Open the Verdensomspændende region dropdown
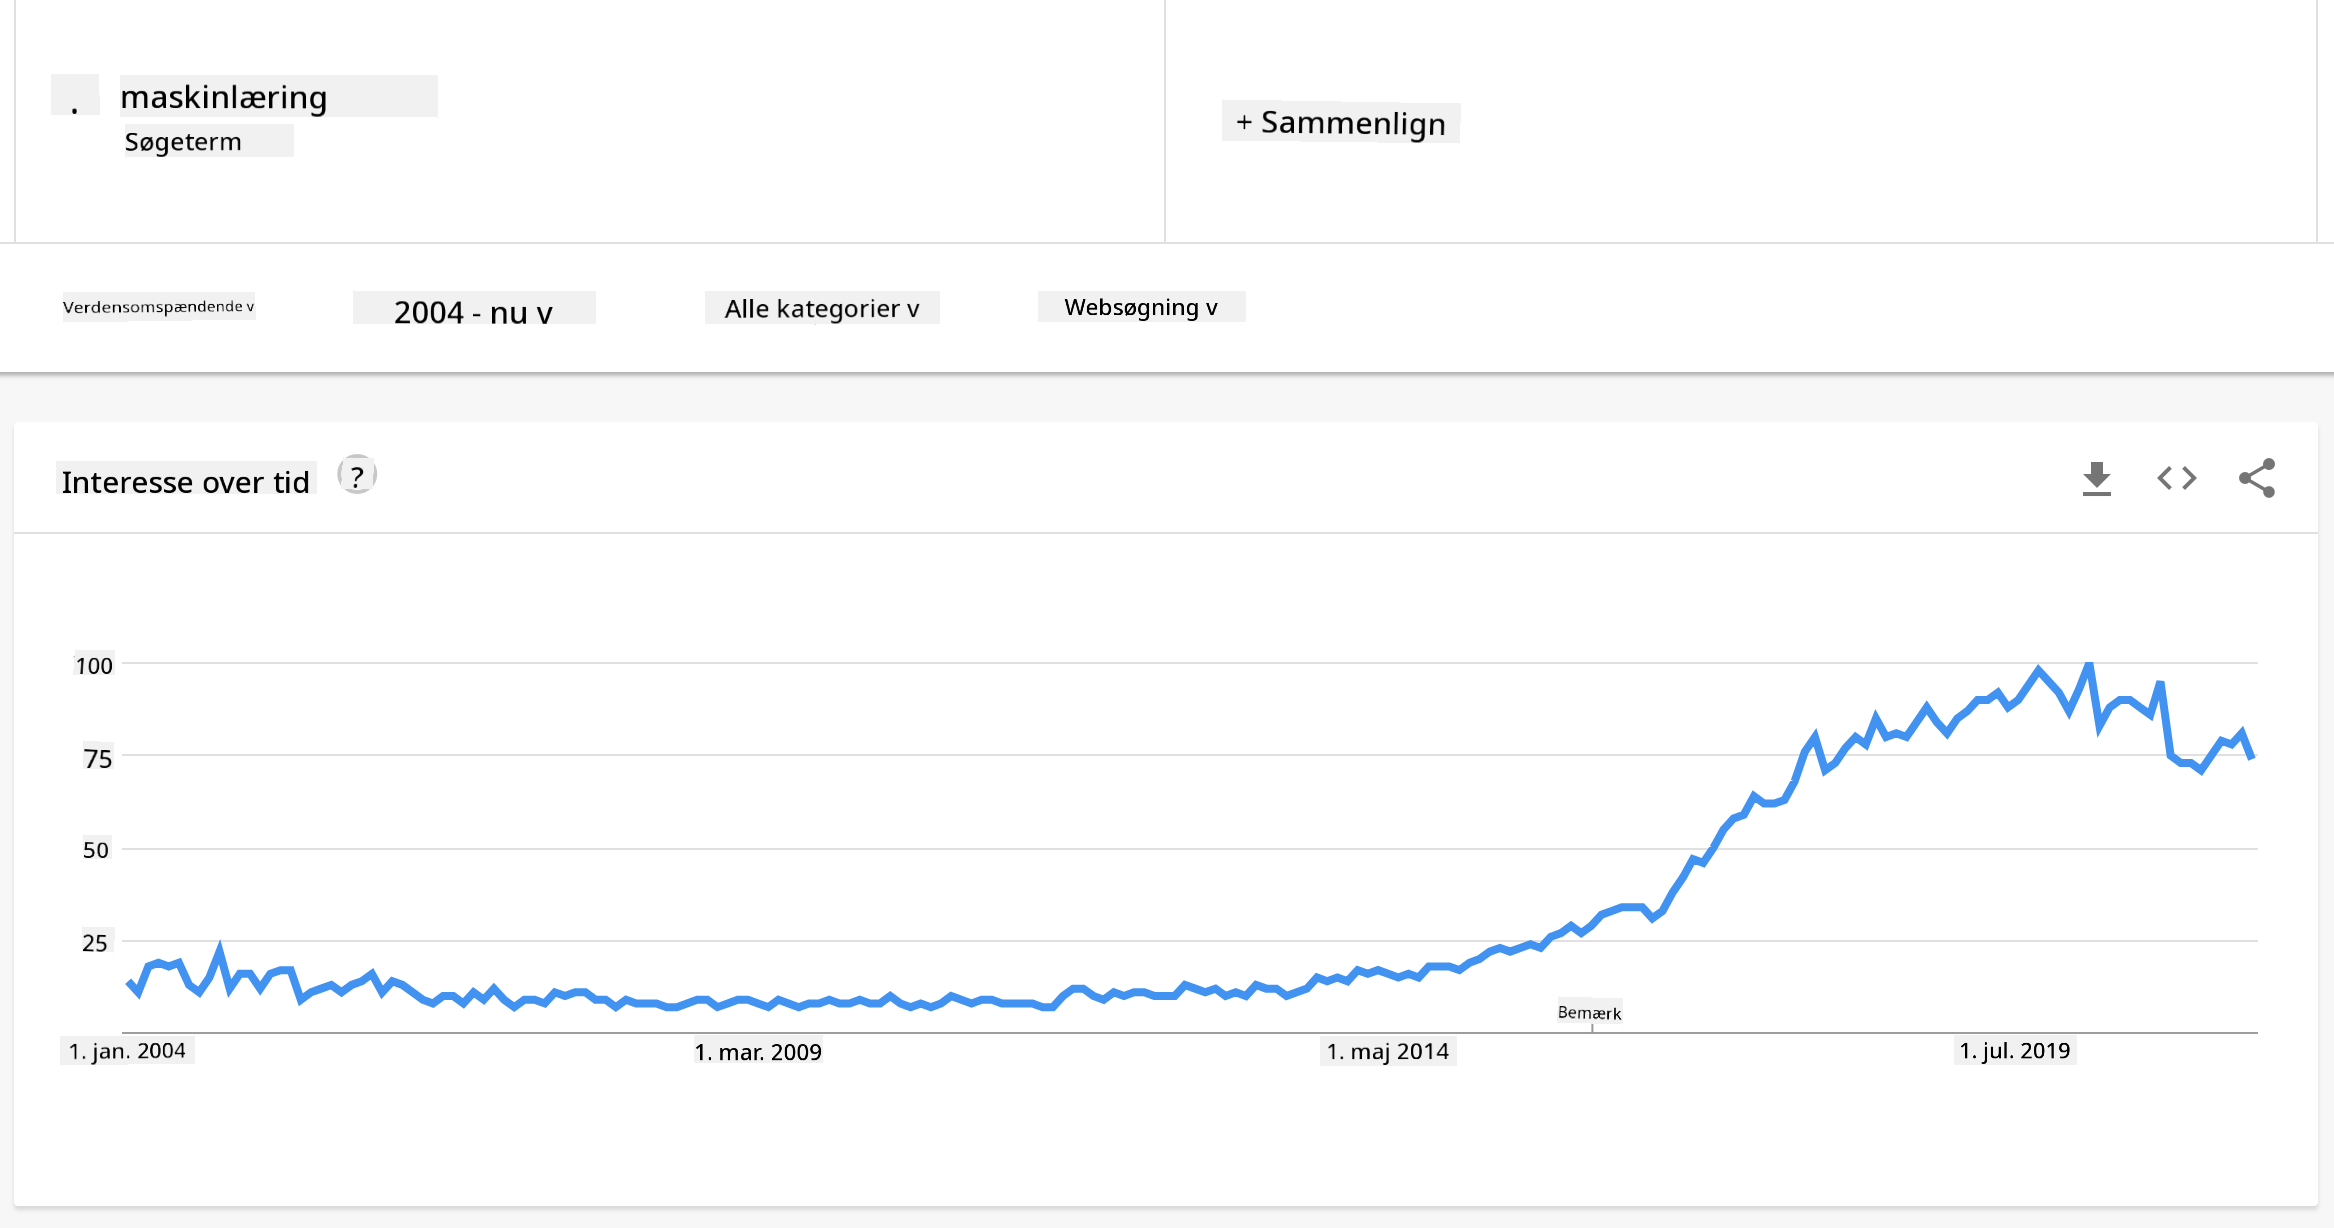This screenshot has height=1228, width=2334. pos(159,307)
